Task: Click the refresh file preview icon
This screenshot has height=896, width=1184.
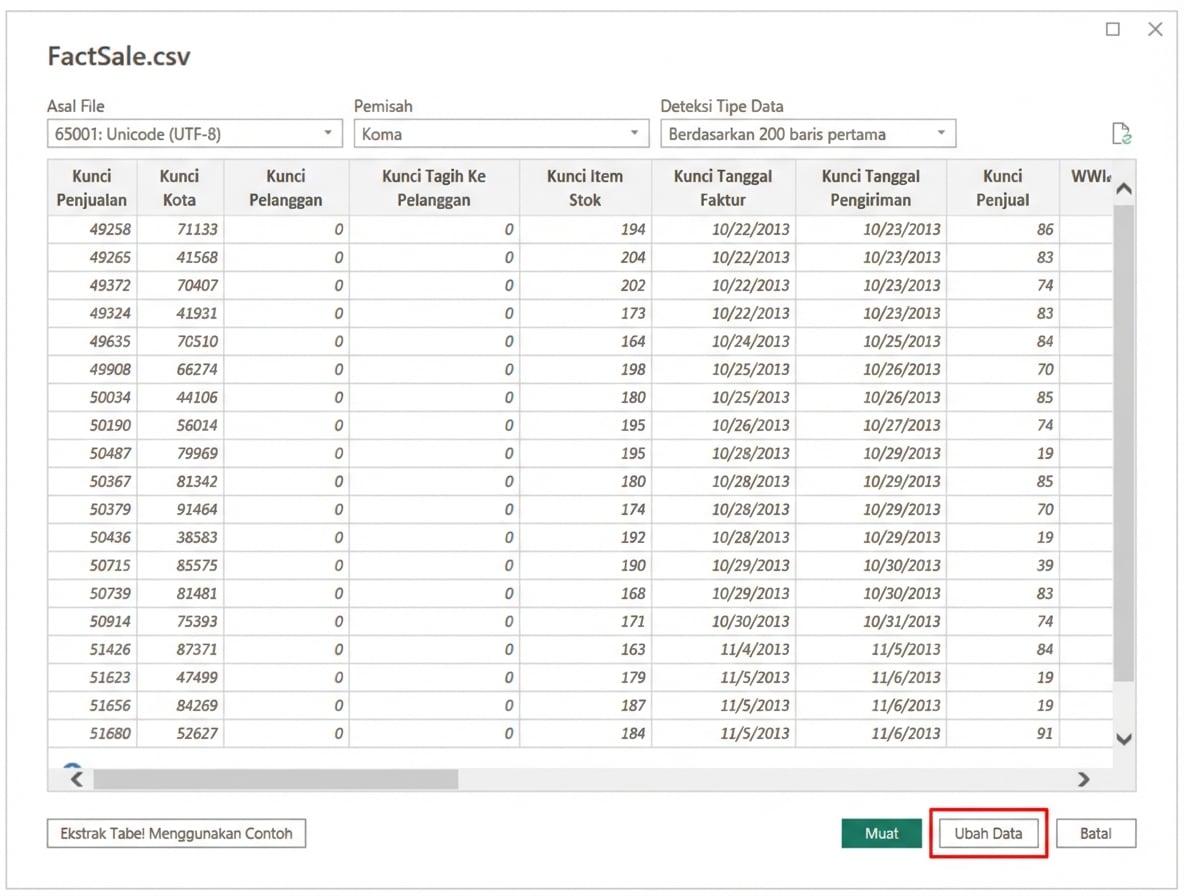Action: [1121, 134]
